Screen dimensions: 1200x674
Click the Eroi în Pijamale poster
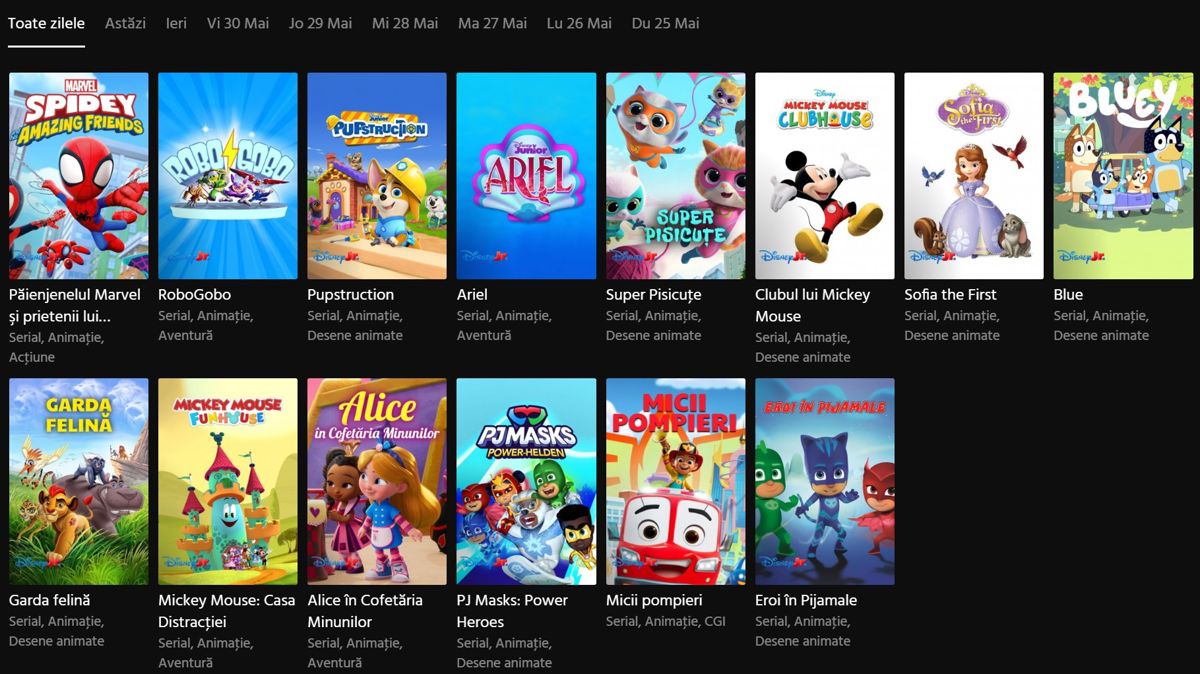[x=825, y=481]
